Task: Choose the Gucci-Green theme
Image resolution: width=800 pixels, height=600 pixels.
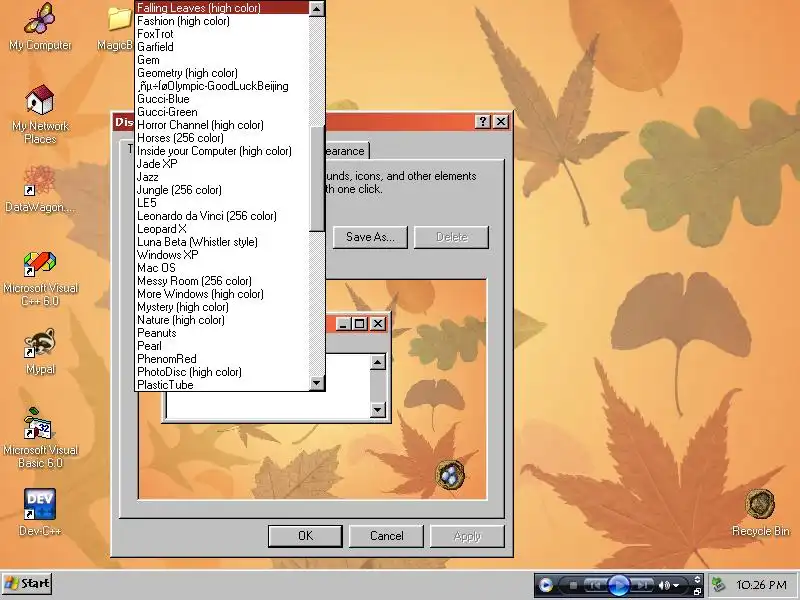Action: point(222,112)
